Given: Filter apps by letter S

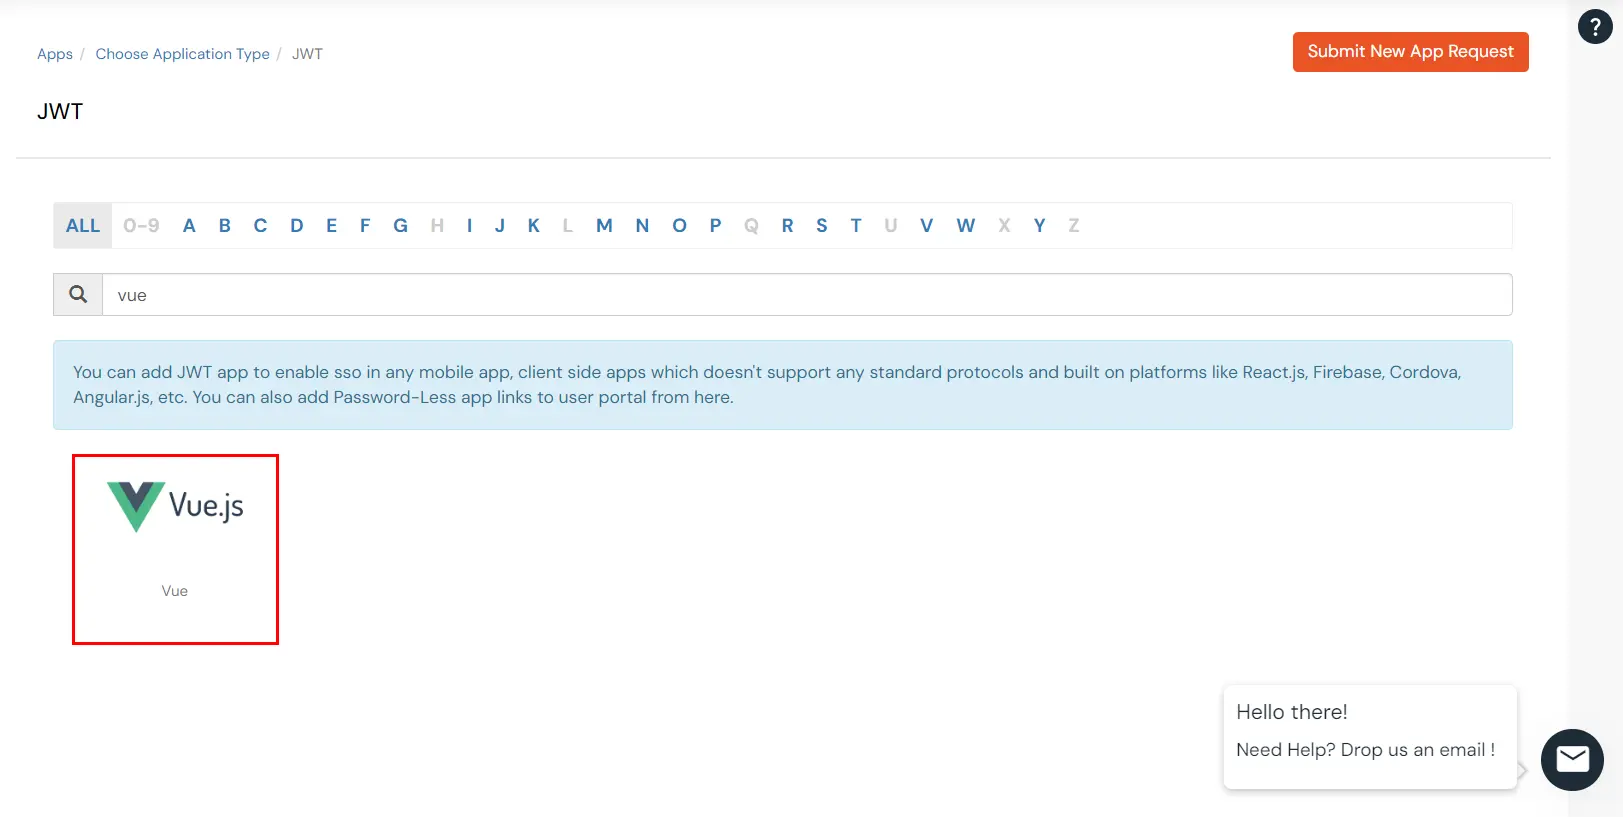Looking at the screenshot, I should tap(822, 226).
